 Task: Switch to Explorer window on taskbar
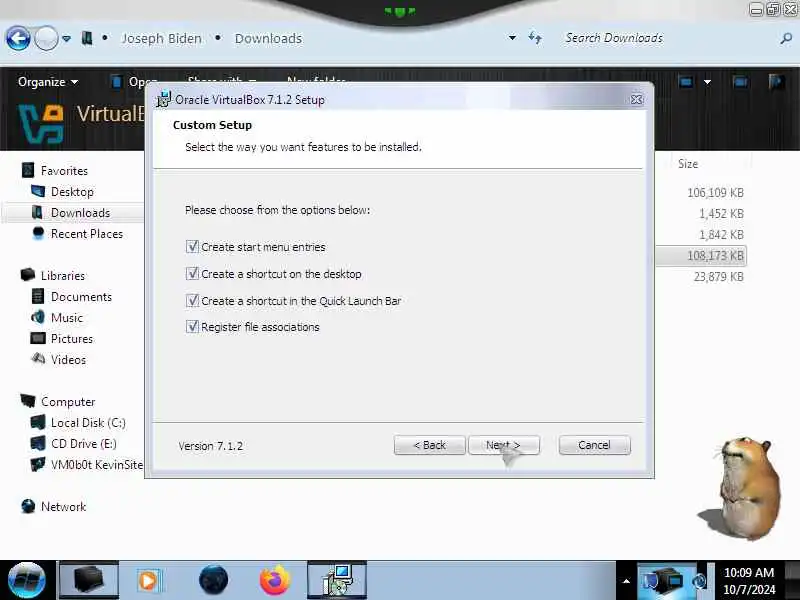click(x=89, y=580)
